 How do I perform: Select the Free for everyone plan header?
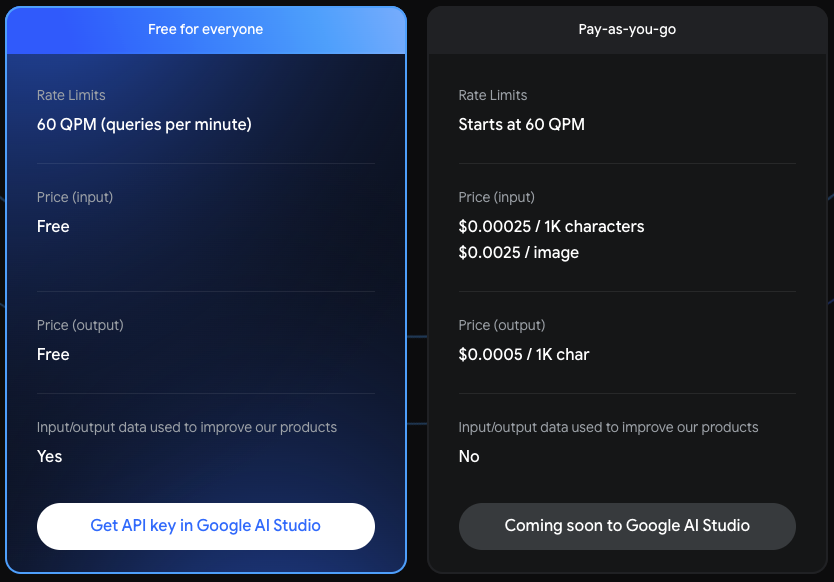[205, 29]
